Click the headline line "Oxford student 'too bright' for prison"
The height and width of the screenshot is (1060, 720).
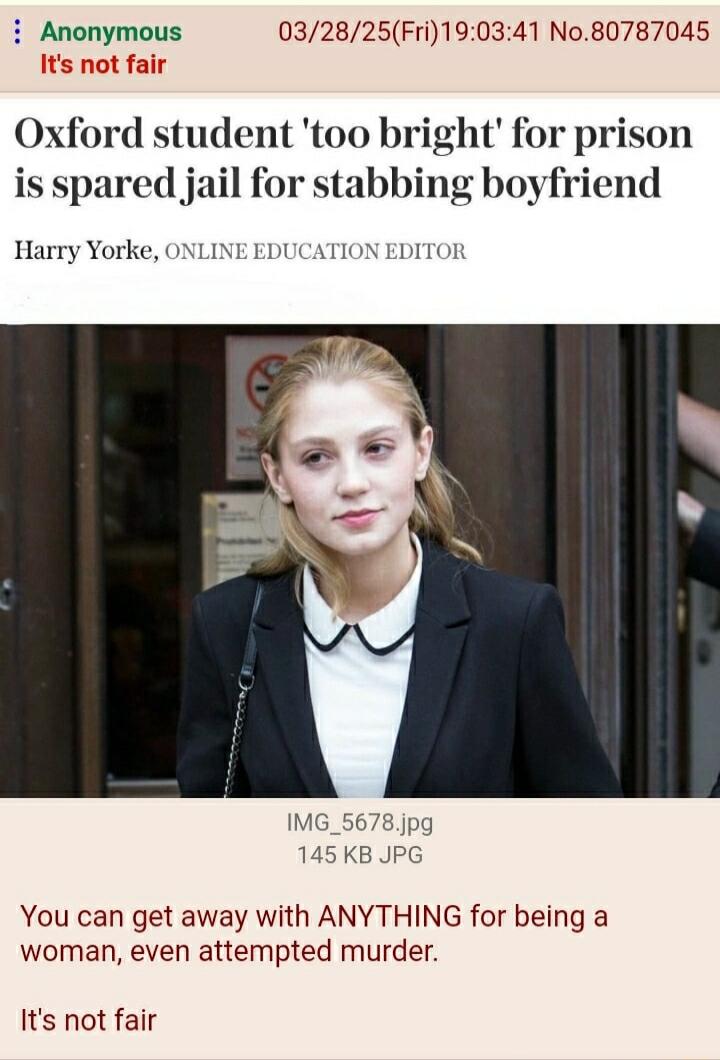(x=353, y=134)
